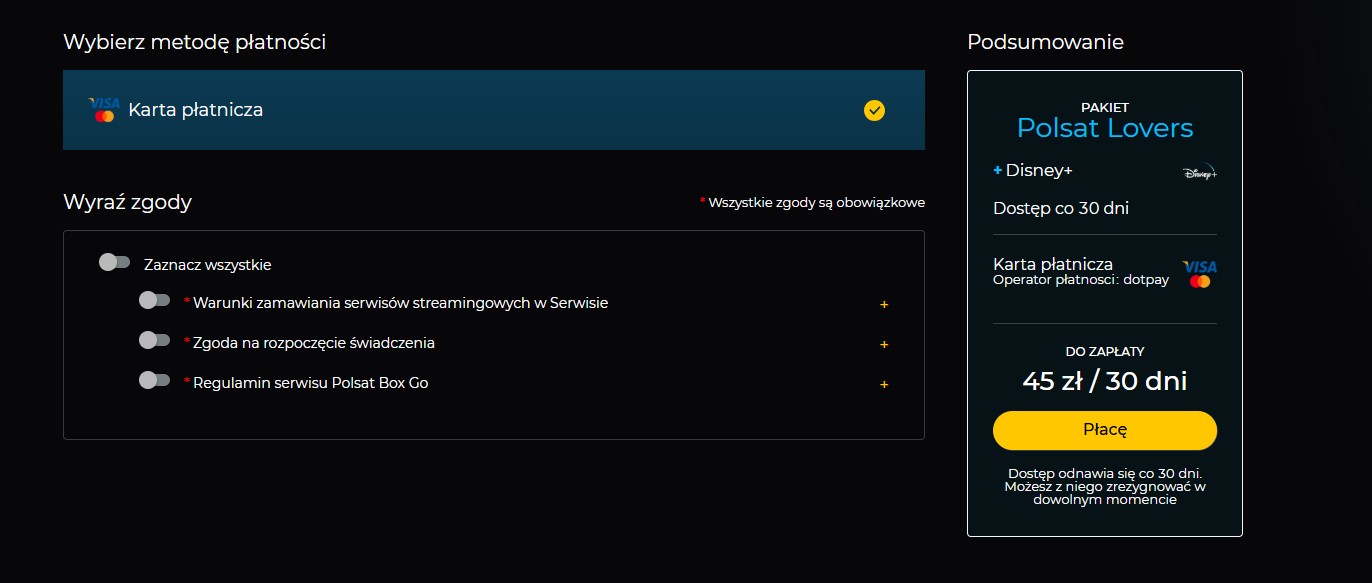The width and height of the screenshot is (1372, 583).
Task: Toggle Warunki zamawiania serwisów streamingowych consent
Action: click(x=155, y=302)
